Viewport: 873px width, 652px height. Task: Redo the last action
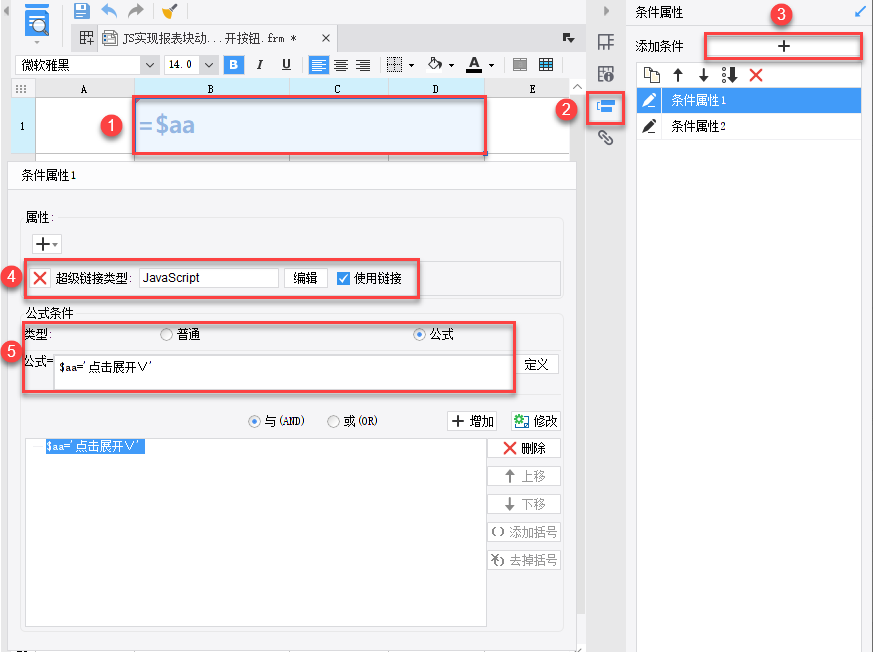[136, 11]
